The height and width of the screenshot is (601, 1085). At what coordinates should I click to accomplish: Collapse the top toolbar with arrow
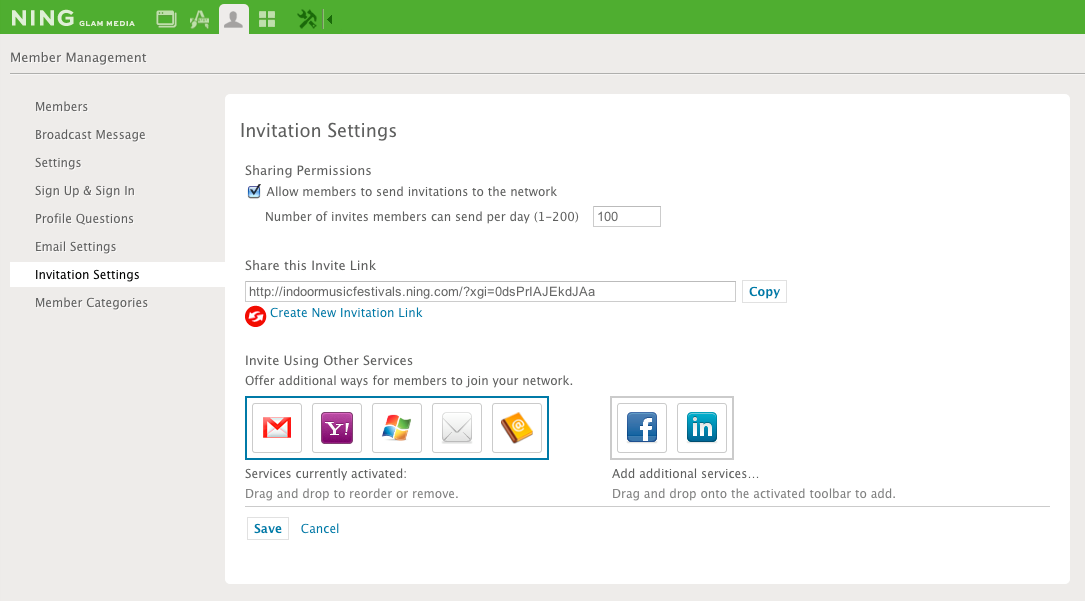tap(329, 18)
